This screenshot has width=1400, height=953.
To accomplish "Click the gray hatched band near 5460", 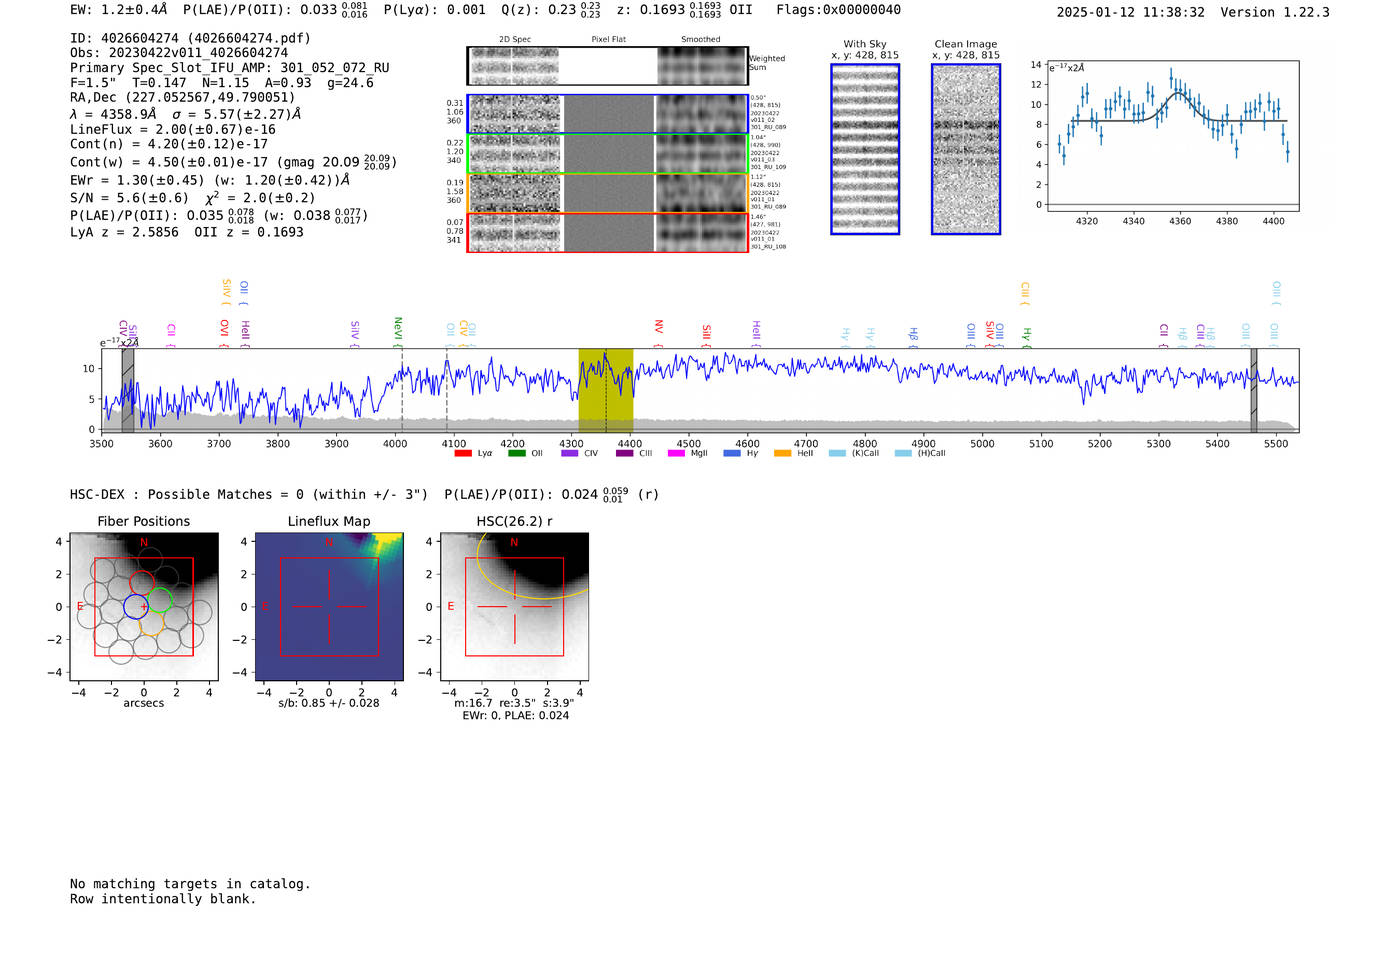I will (1253, 390).
